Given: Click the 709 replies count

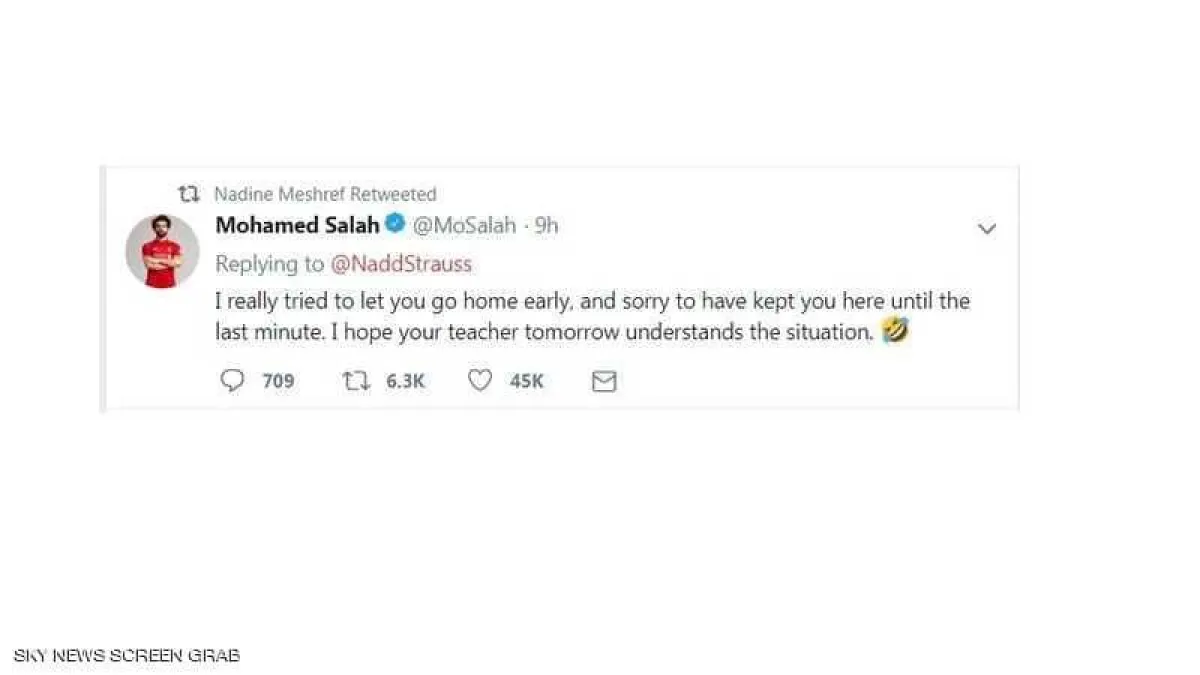Looking at the screenshot, I should [278, 381].
